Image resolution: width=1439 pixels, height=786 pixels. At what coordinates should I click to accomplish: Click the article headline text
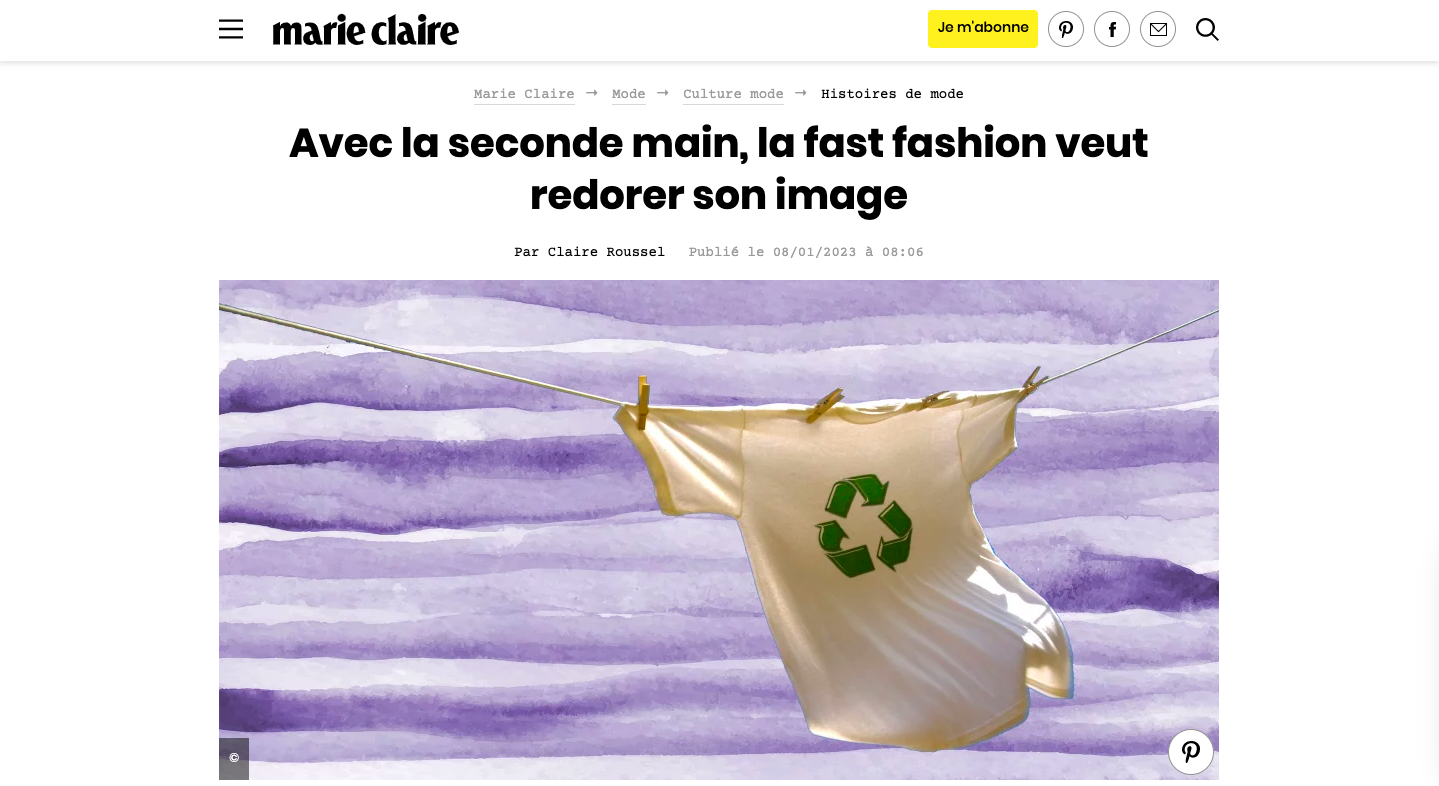[x=718, y=169]
